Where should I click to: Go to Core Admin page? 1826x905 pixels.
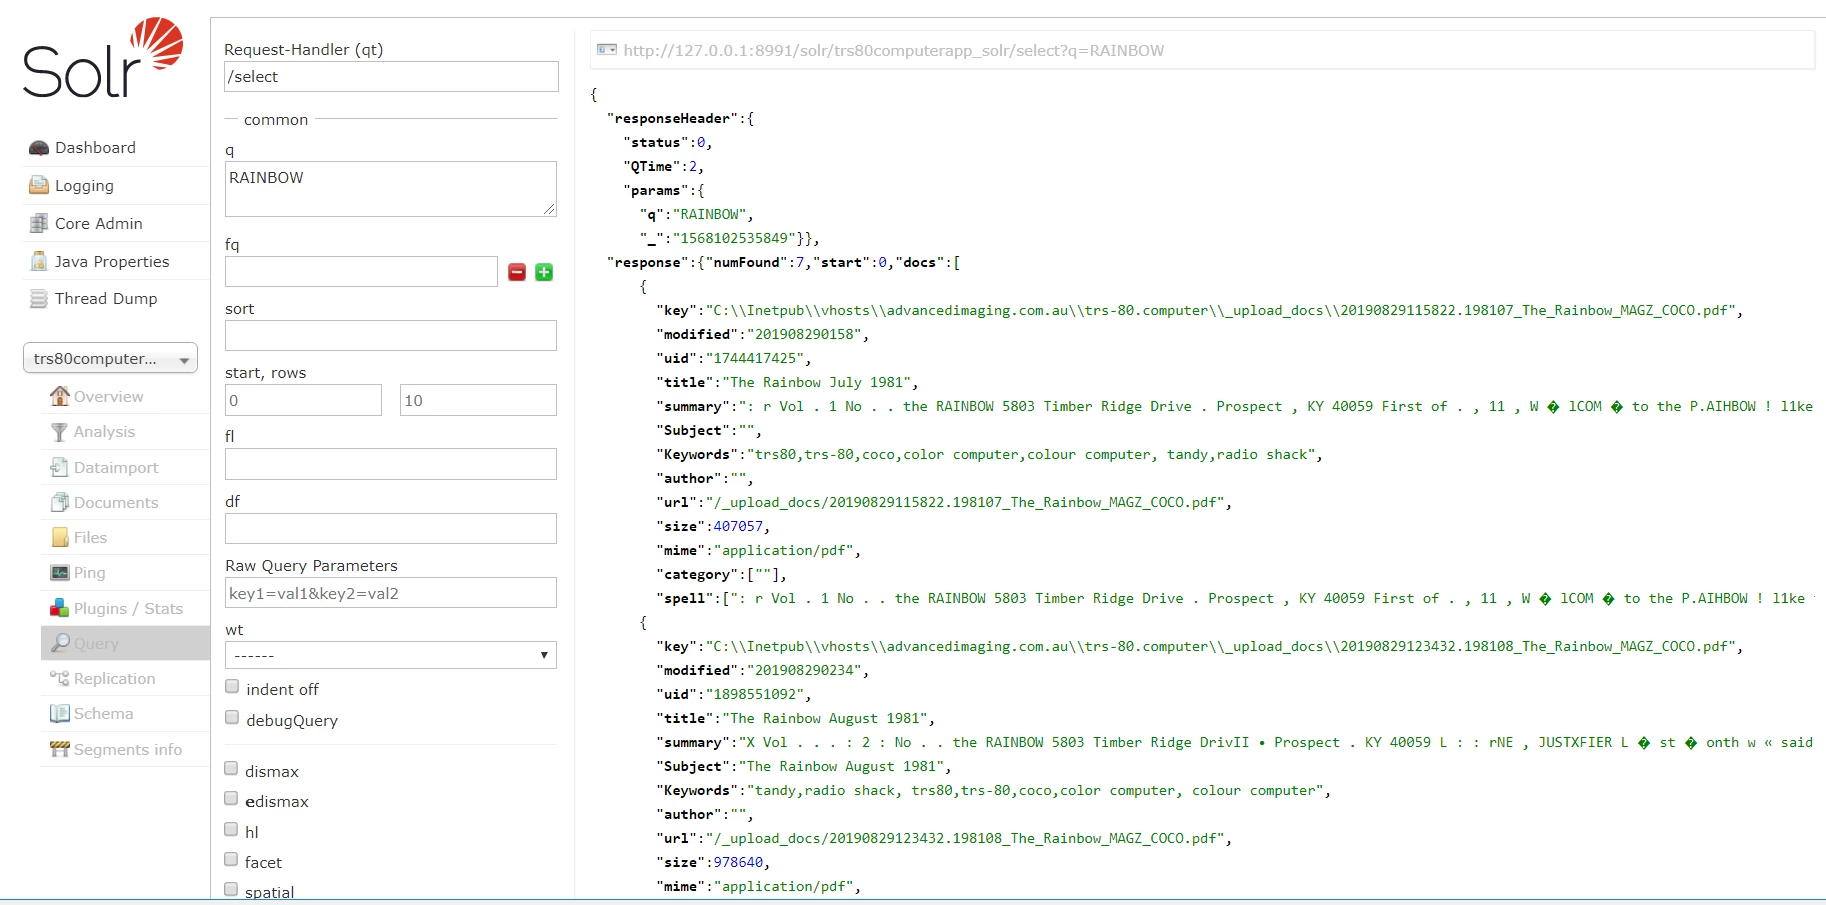(98, 224)
